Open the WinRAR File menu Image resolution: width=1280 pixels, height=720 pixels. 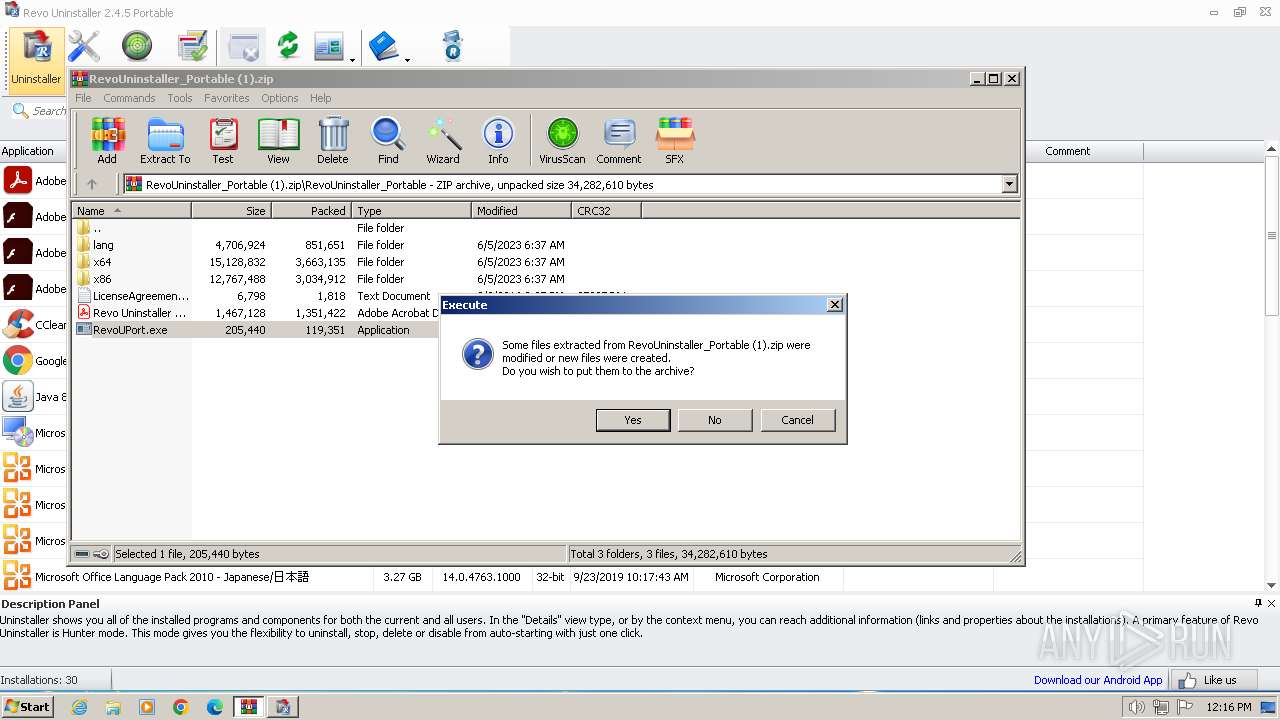point(83,98)
